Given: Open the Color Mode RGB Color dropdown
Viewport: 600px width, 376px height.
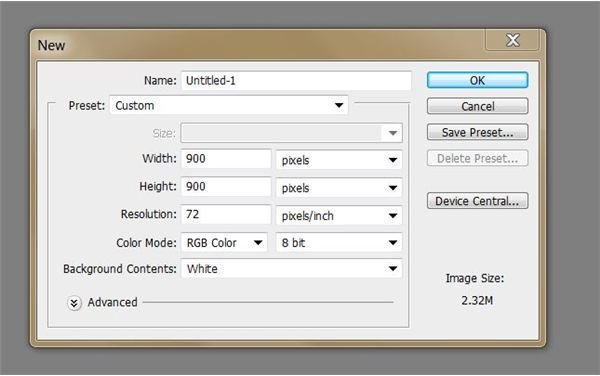Looking at the screenshot, I should 225,243.
